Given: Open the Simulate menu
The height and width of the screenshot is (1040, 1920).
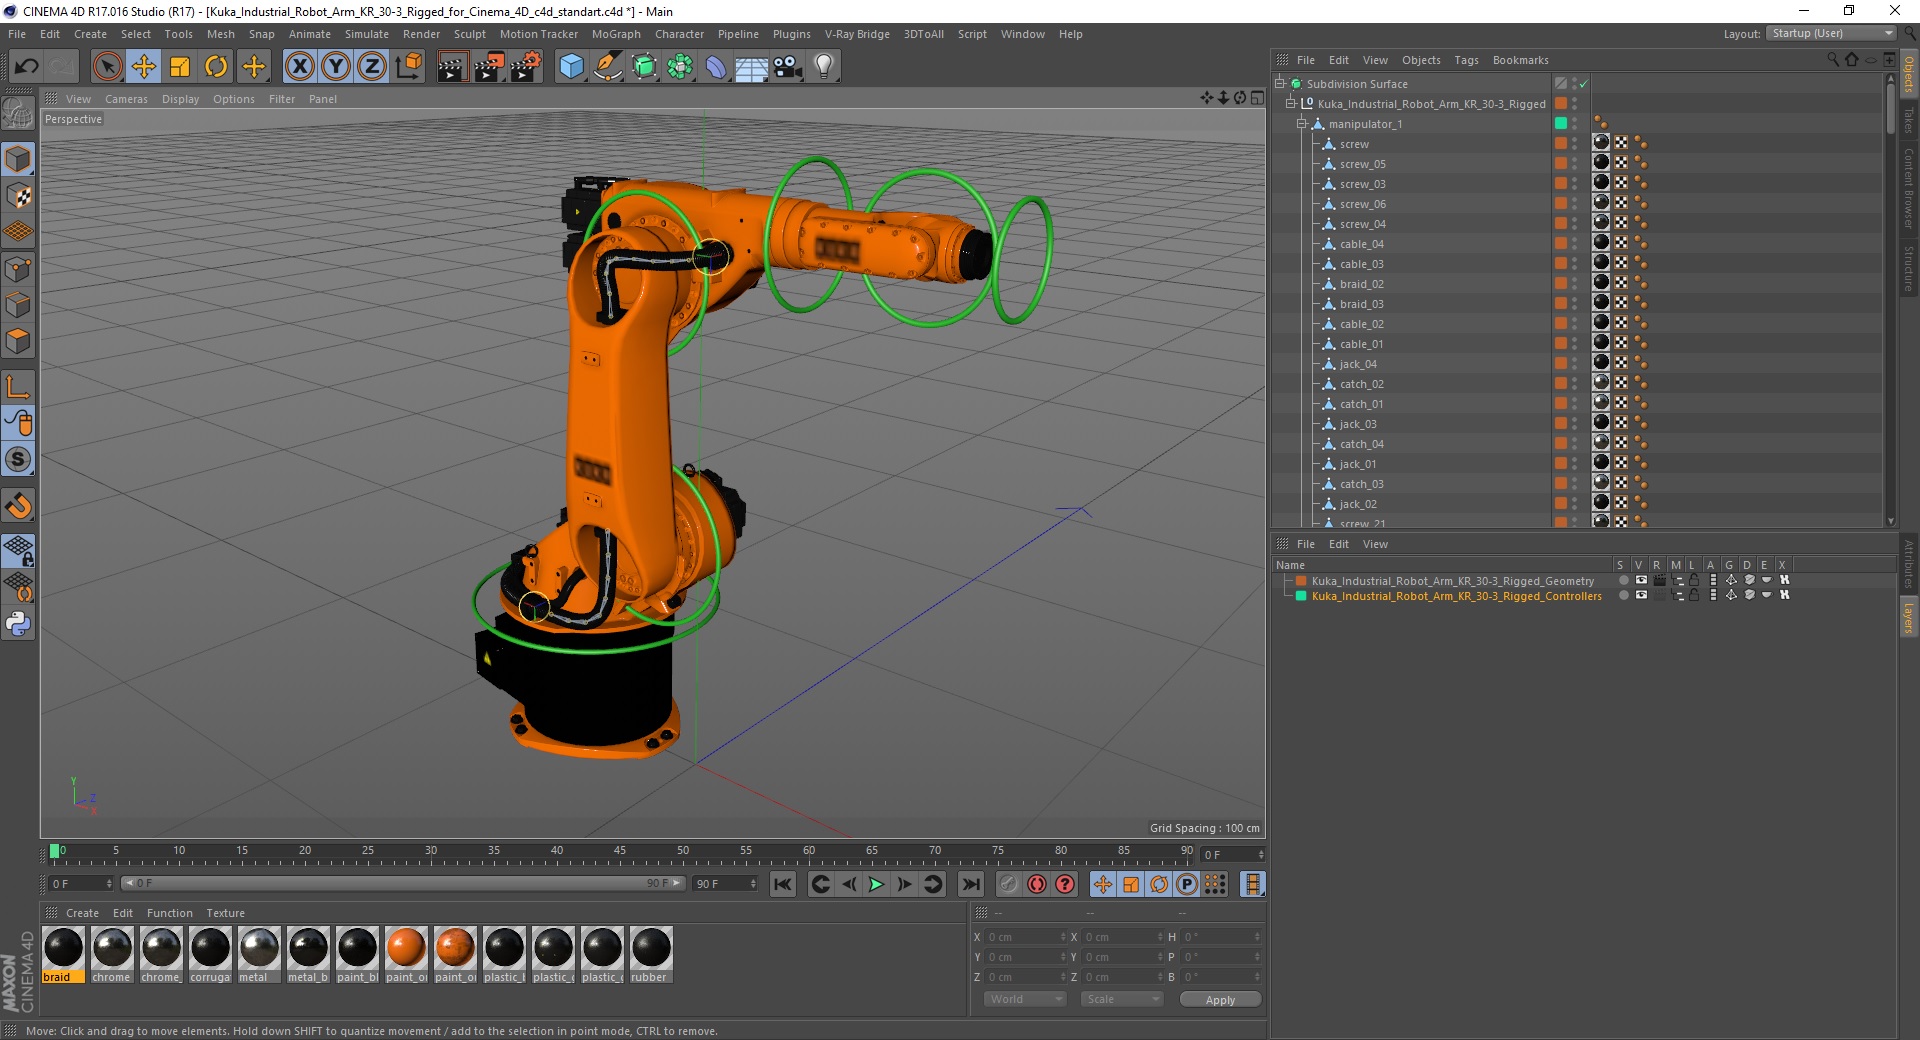Looking at the screenshot, I should coord(367,34).
